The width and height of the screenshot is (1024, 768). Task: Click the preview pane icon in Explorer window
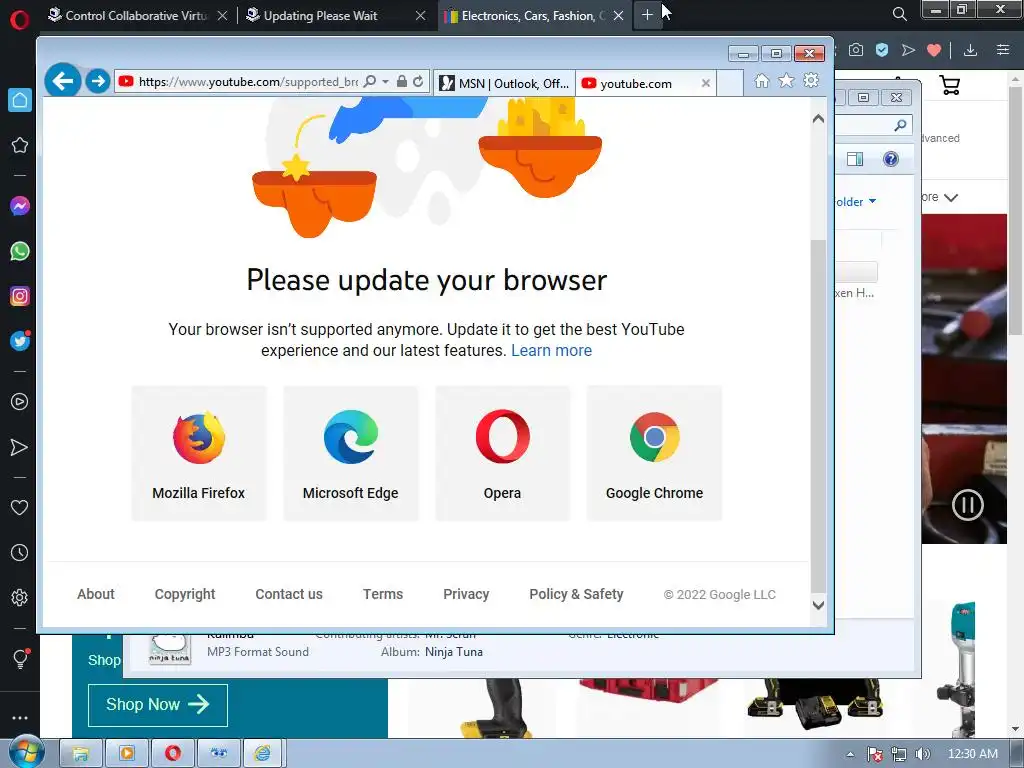pyautogui.click(x=855, y=159)
